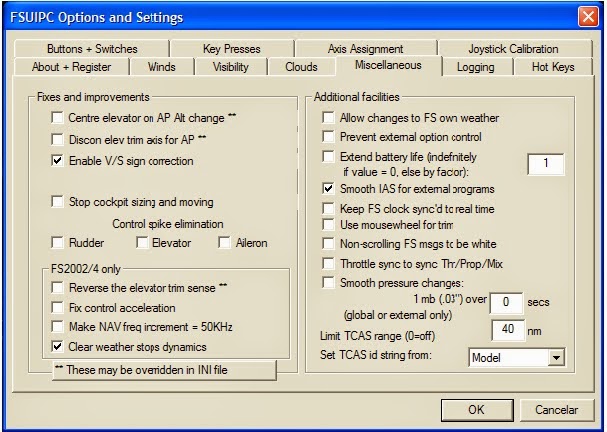Click 'These may be overridden in INI file' button
Screen dimensions: 607x432
point(165,370)
